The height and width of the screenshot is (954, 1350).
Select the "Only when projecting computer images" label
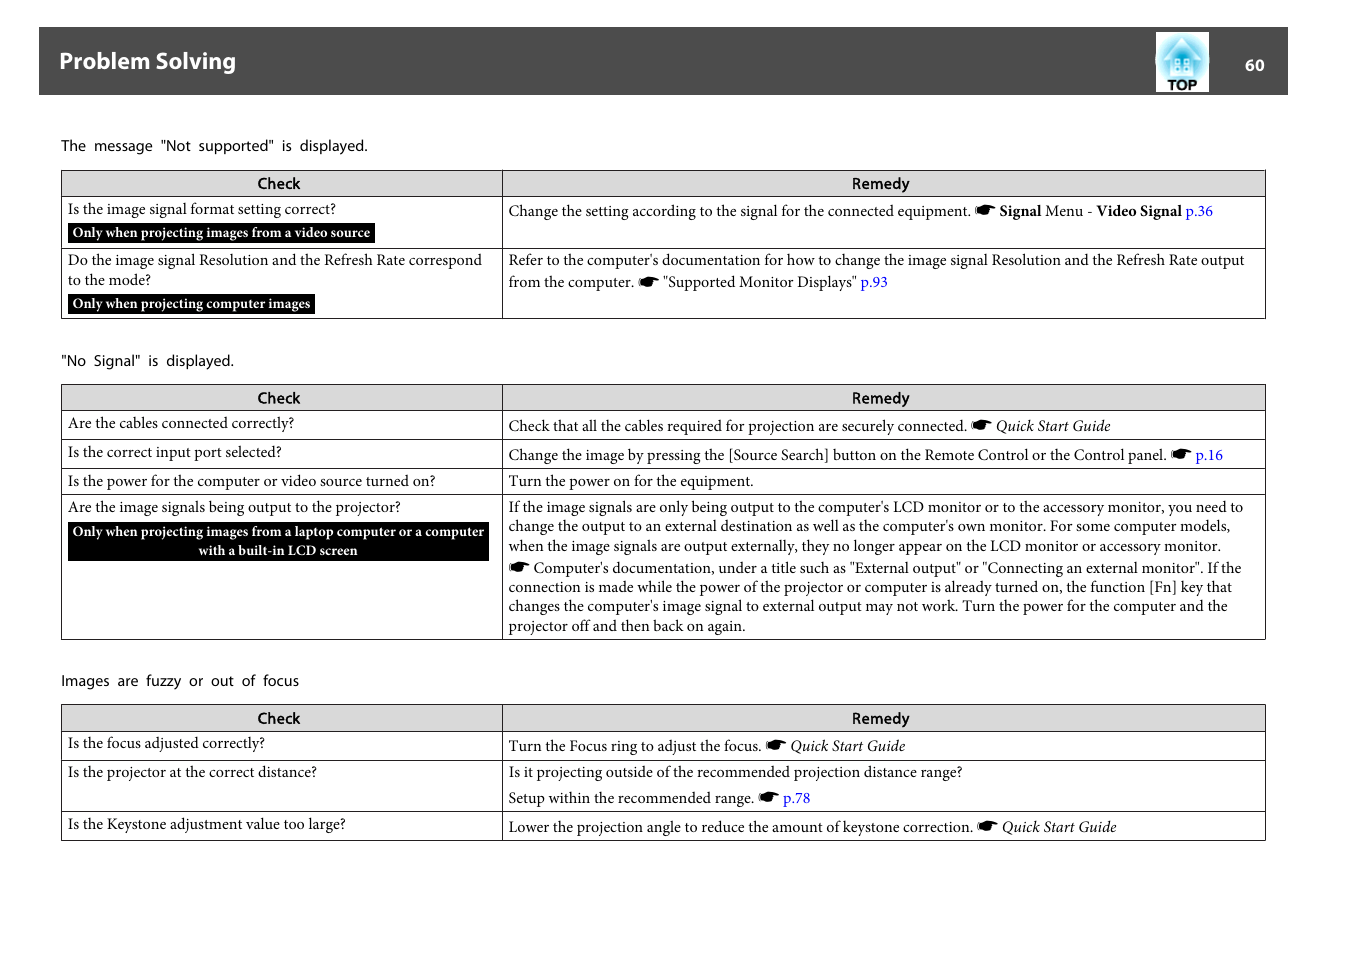coord(191,304)
